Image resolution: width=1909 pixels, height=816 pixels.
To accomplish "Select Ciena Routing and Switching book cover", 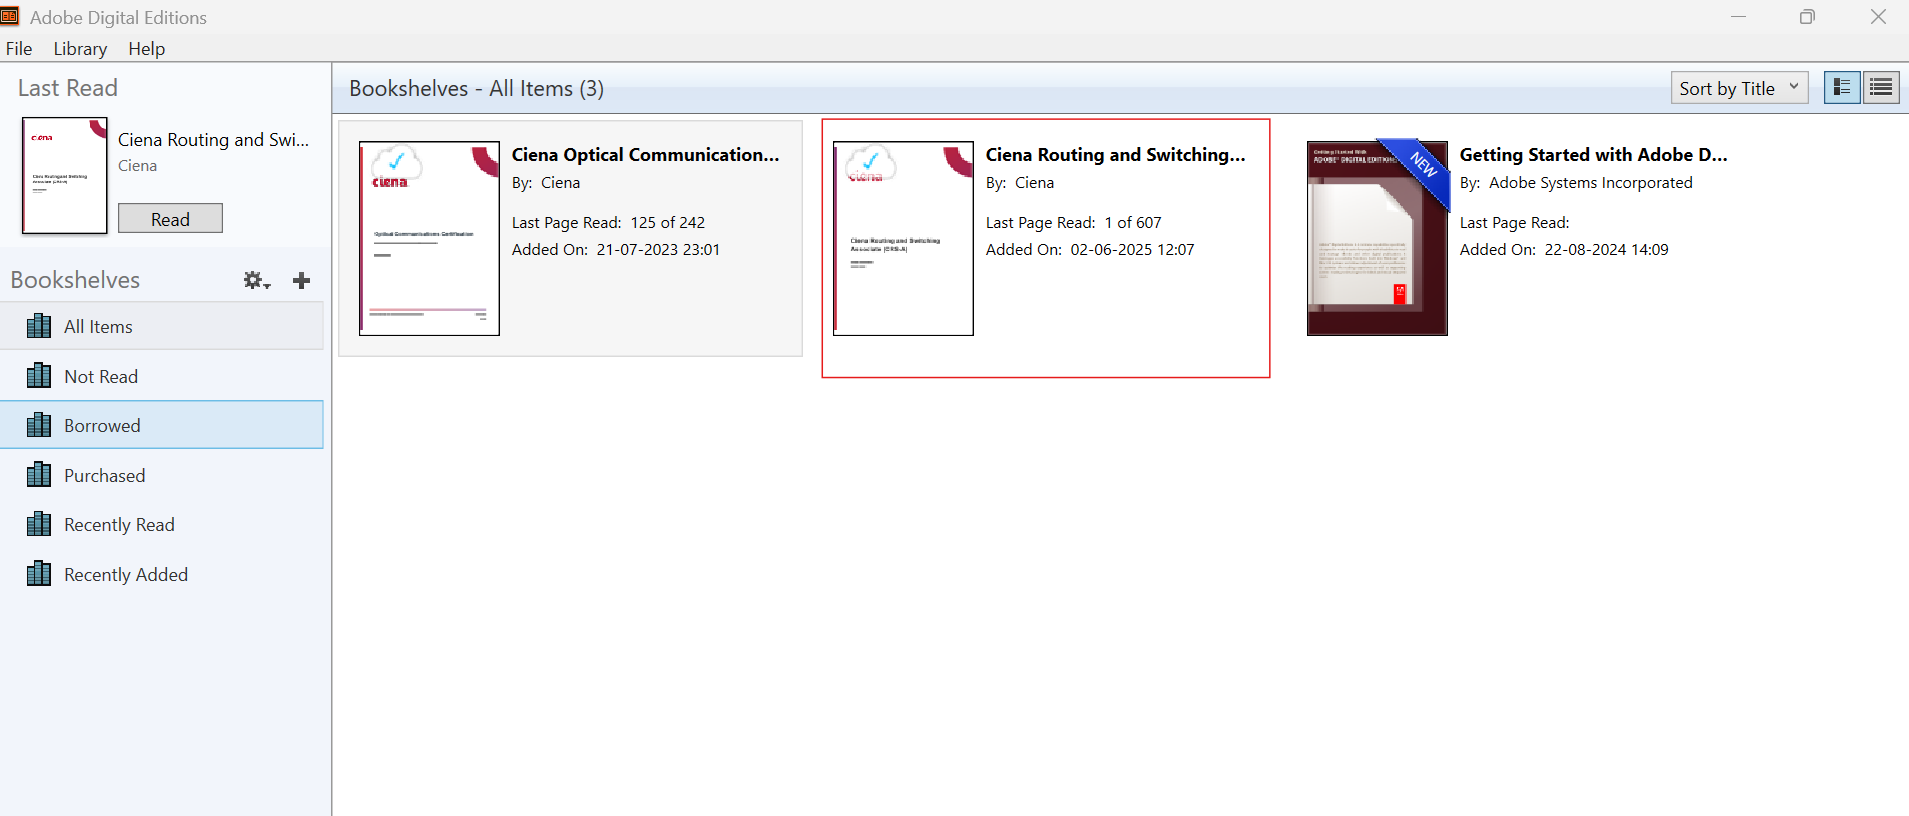I will (x=903, y=238).
